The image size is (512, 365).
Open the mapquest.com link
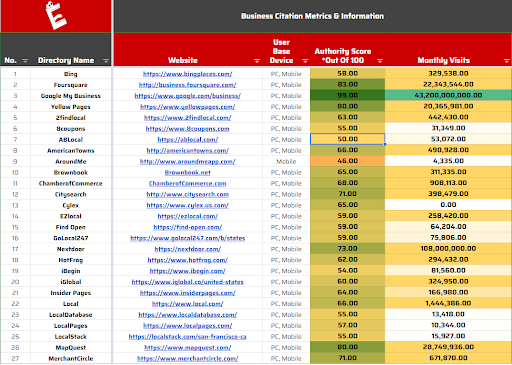point(188,348)
